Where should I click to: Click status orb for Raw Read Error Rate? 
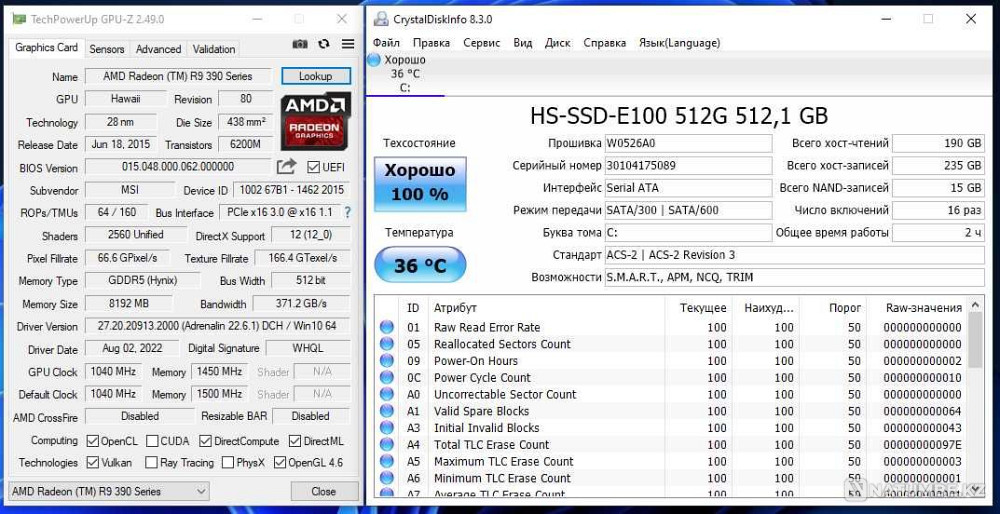(387, 327)
